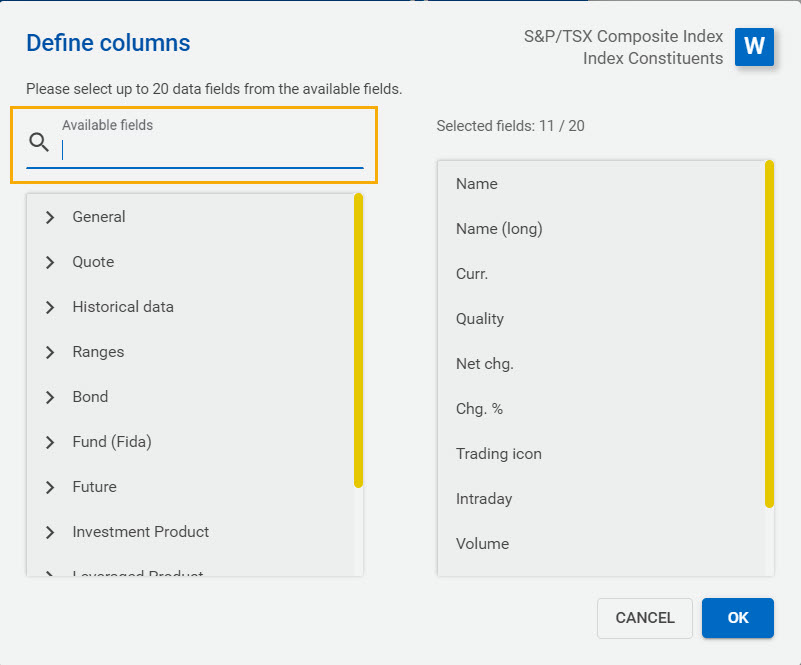
Task: Confirm column selection with OK
Action: [737, 618]
